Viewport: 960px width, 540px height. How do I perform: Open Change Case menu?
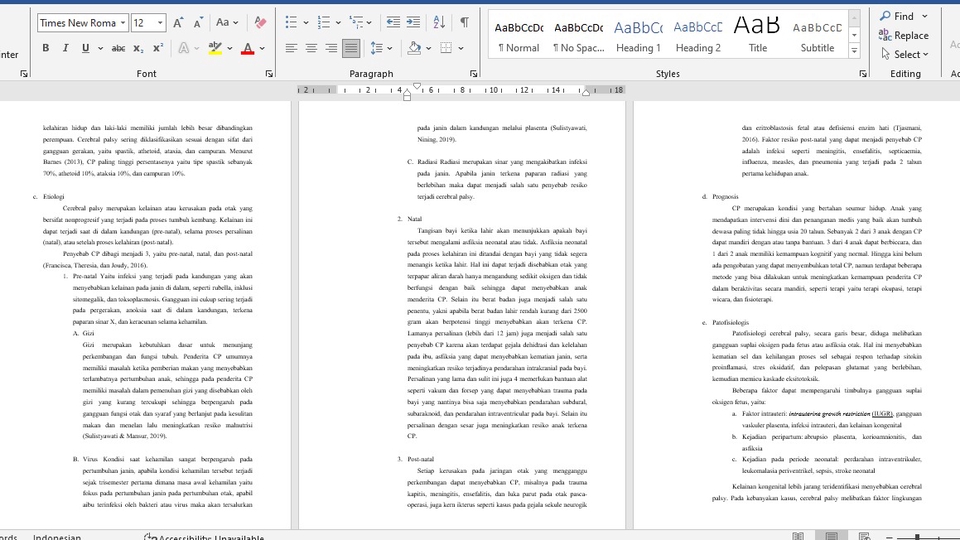(x=227, y=23)
